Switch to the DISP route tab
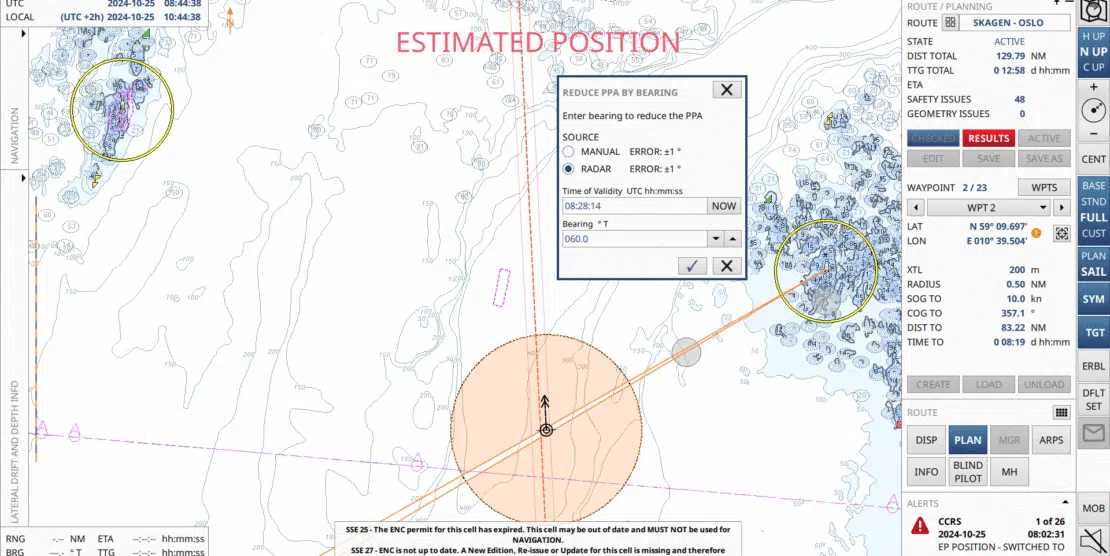This screenshot has width=1110, height=556. pyautogui.click(x=926, y=440)
